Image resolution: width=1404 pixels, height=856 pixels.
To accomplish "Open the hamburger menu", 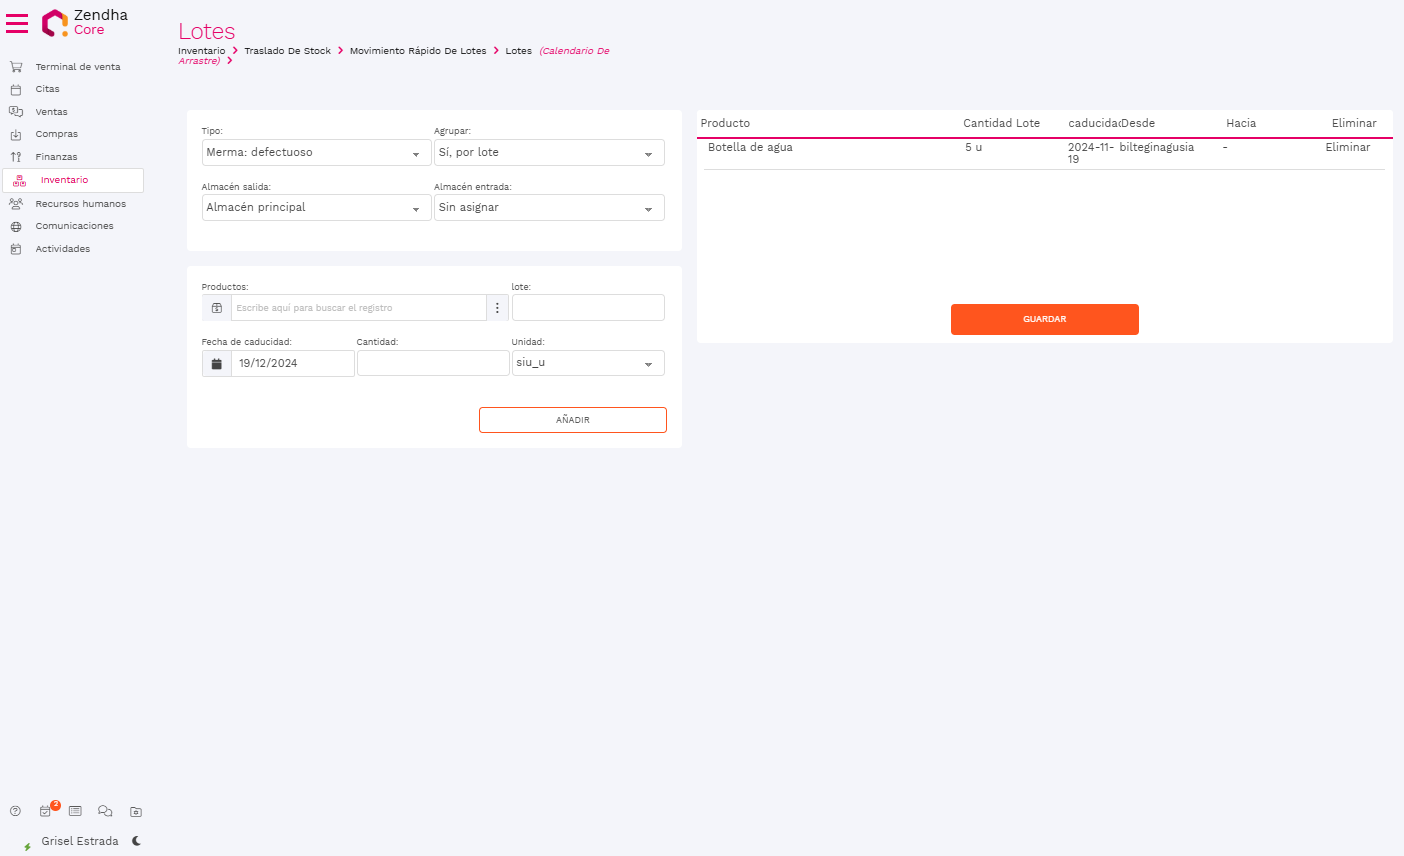I will pos(17,22).
